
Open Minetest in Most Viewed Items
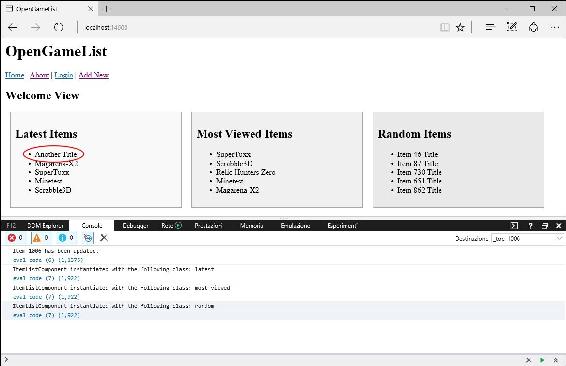pos(230,181)
